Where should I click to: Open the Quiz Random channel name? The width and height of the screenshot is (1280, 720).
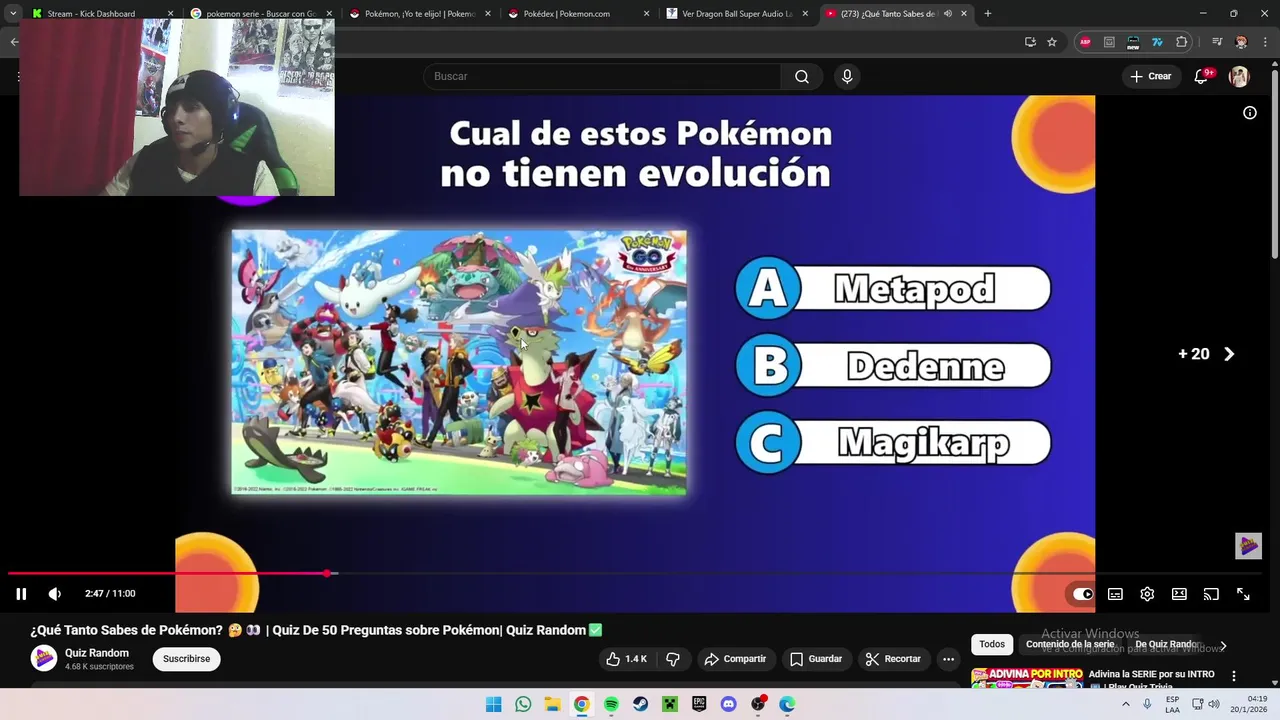click(x=97, y=653)
